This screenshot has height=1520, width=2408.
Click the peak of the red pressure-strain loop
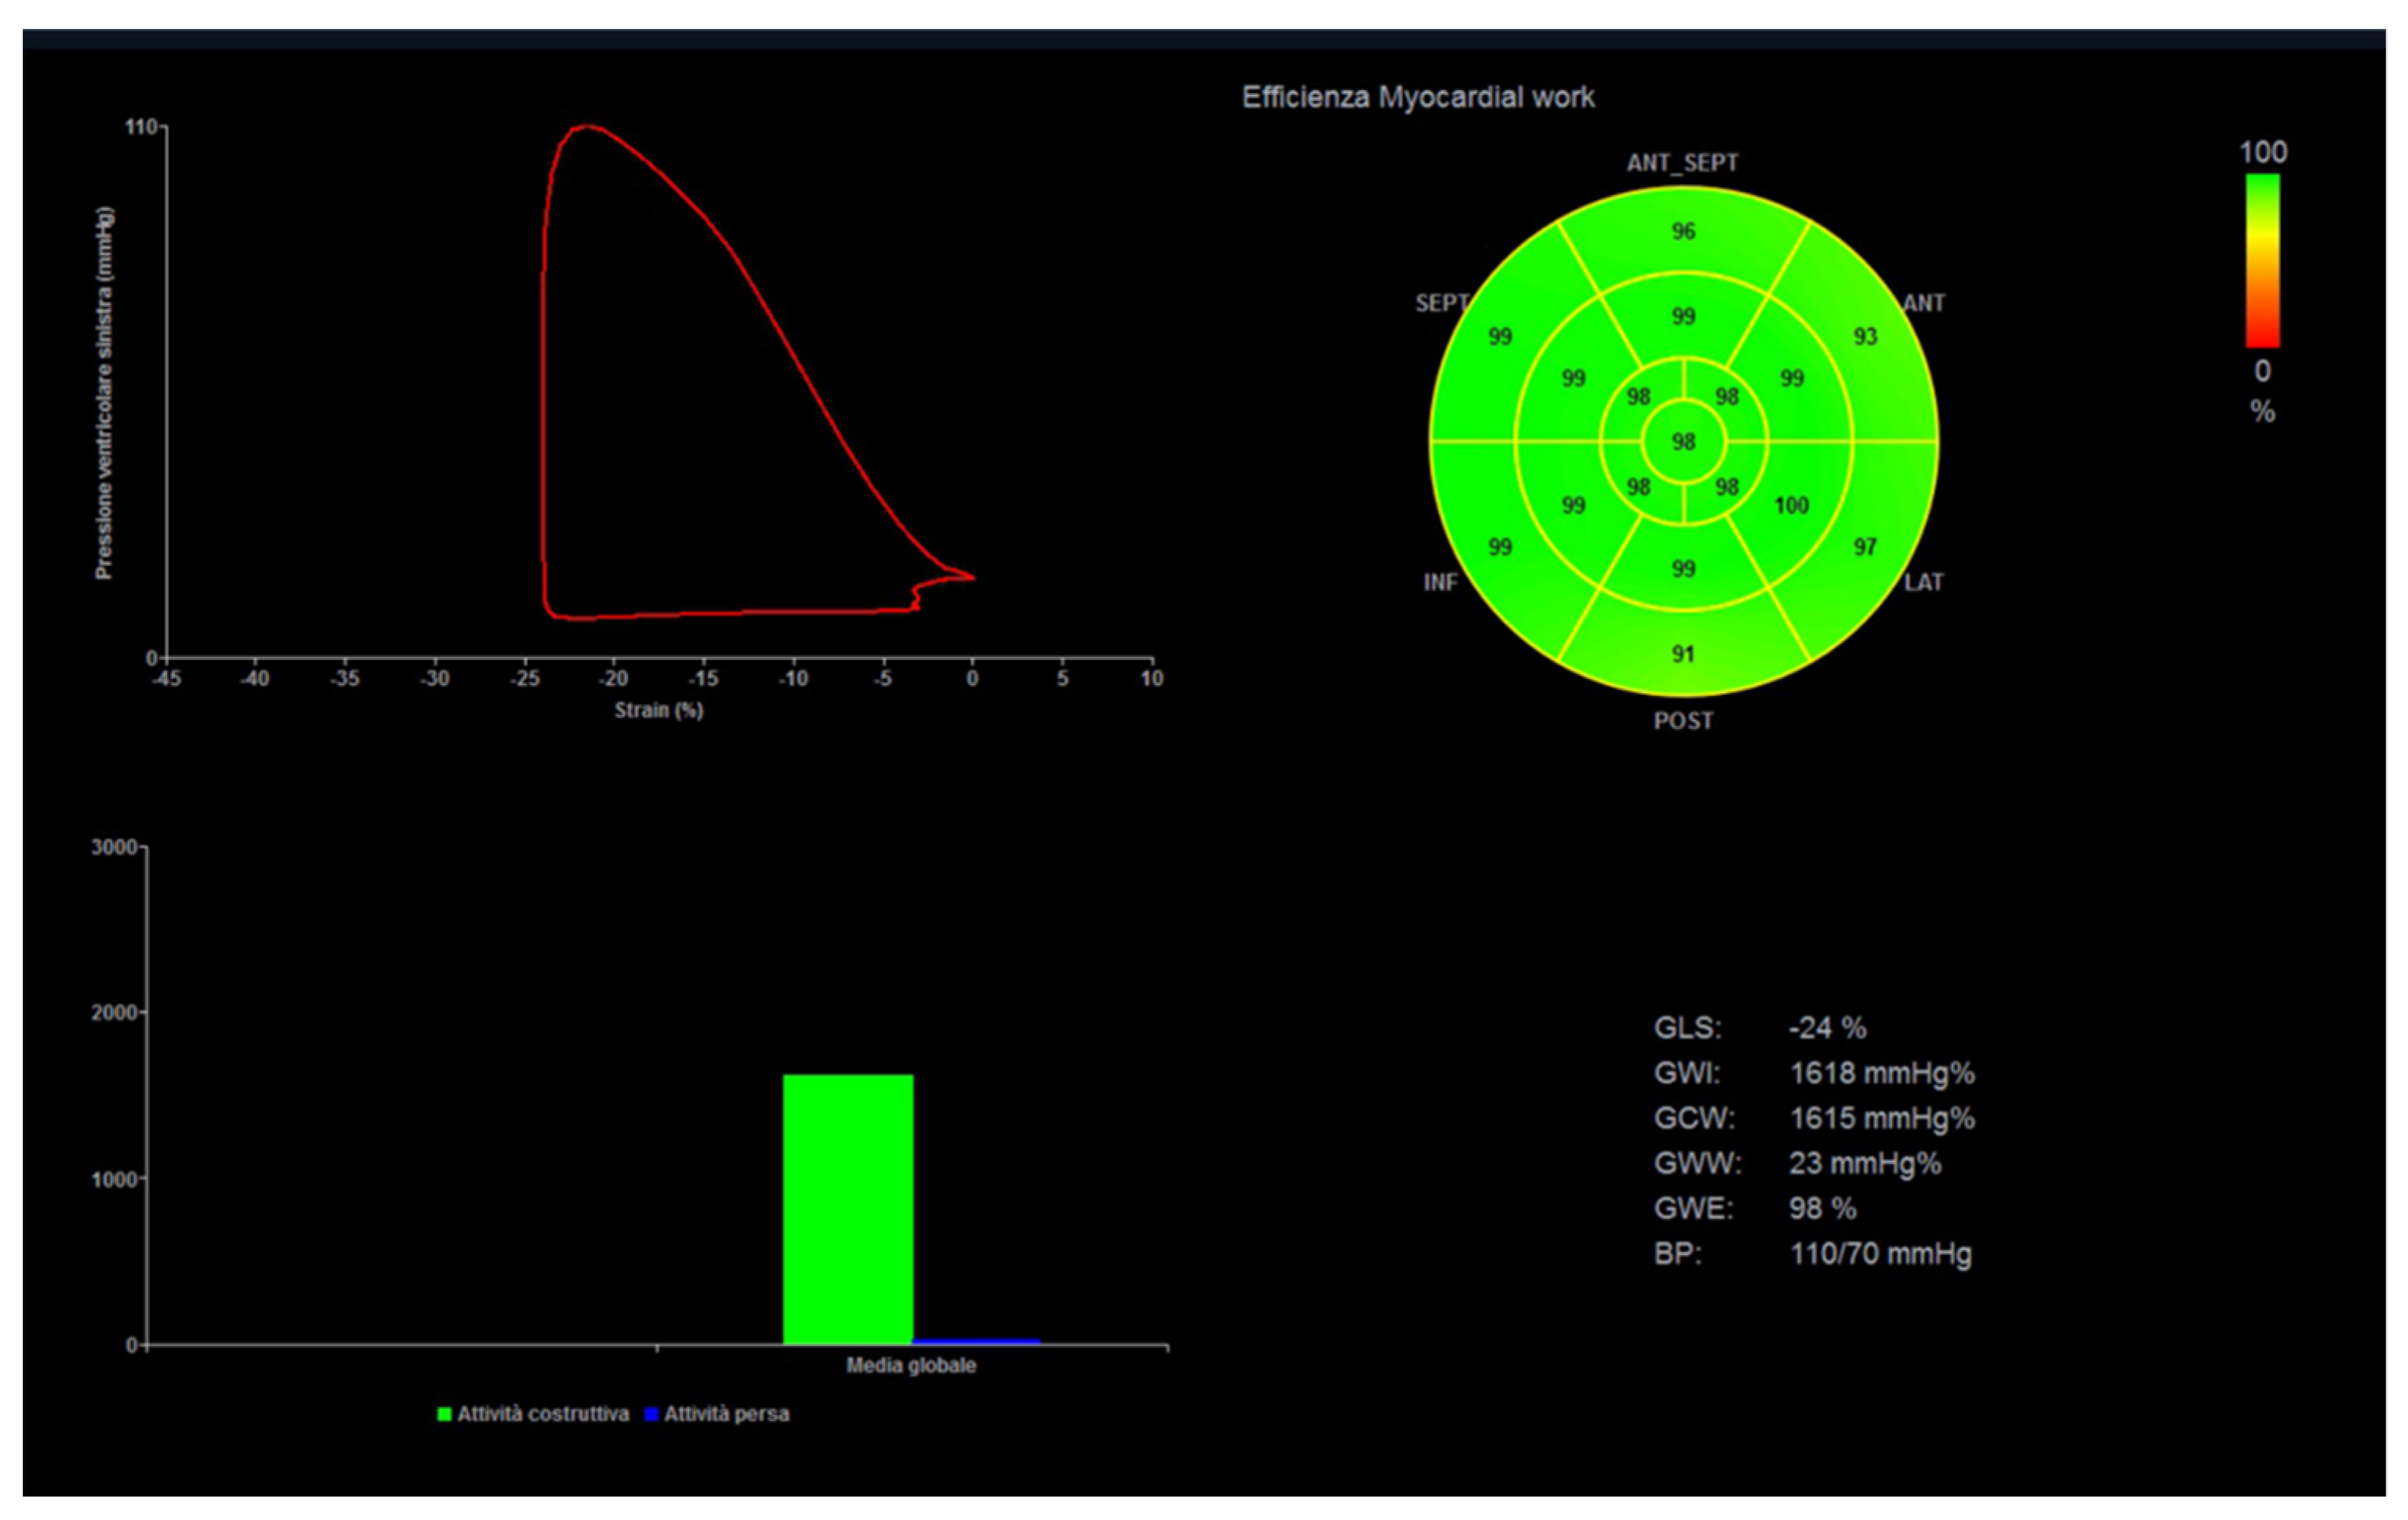pos(586,126)
